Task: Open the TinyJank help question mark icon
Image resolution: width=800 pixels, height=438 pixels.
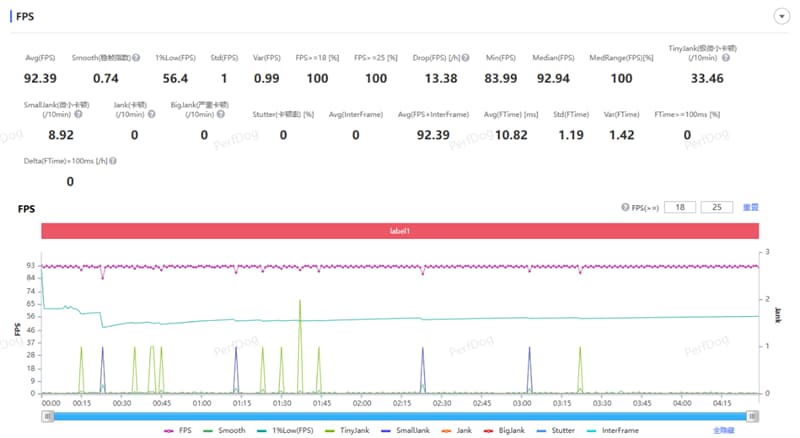Action: [x=726, y=58]
